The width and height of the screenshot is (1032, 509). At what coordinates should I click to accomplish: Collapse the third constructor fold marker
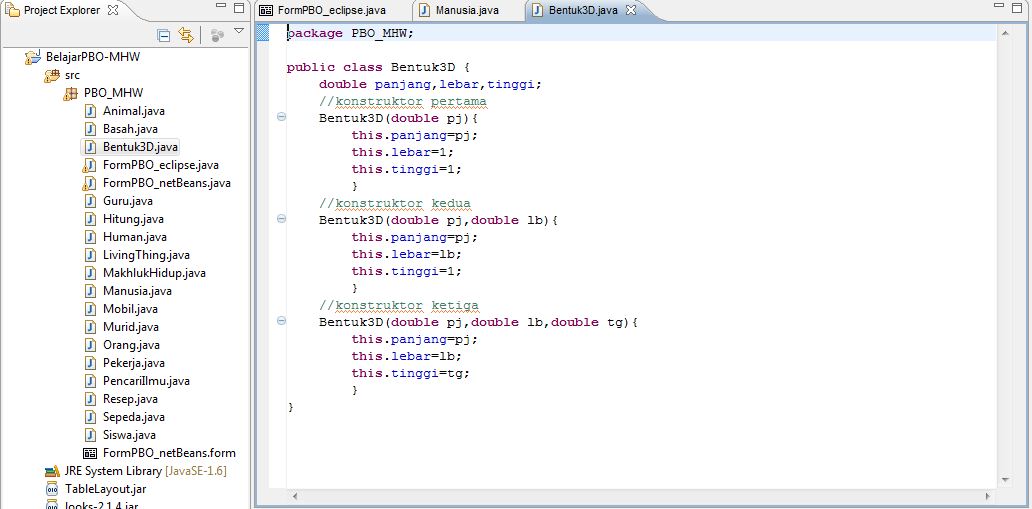pos(281,321)
